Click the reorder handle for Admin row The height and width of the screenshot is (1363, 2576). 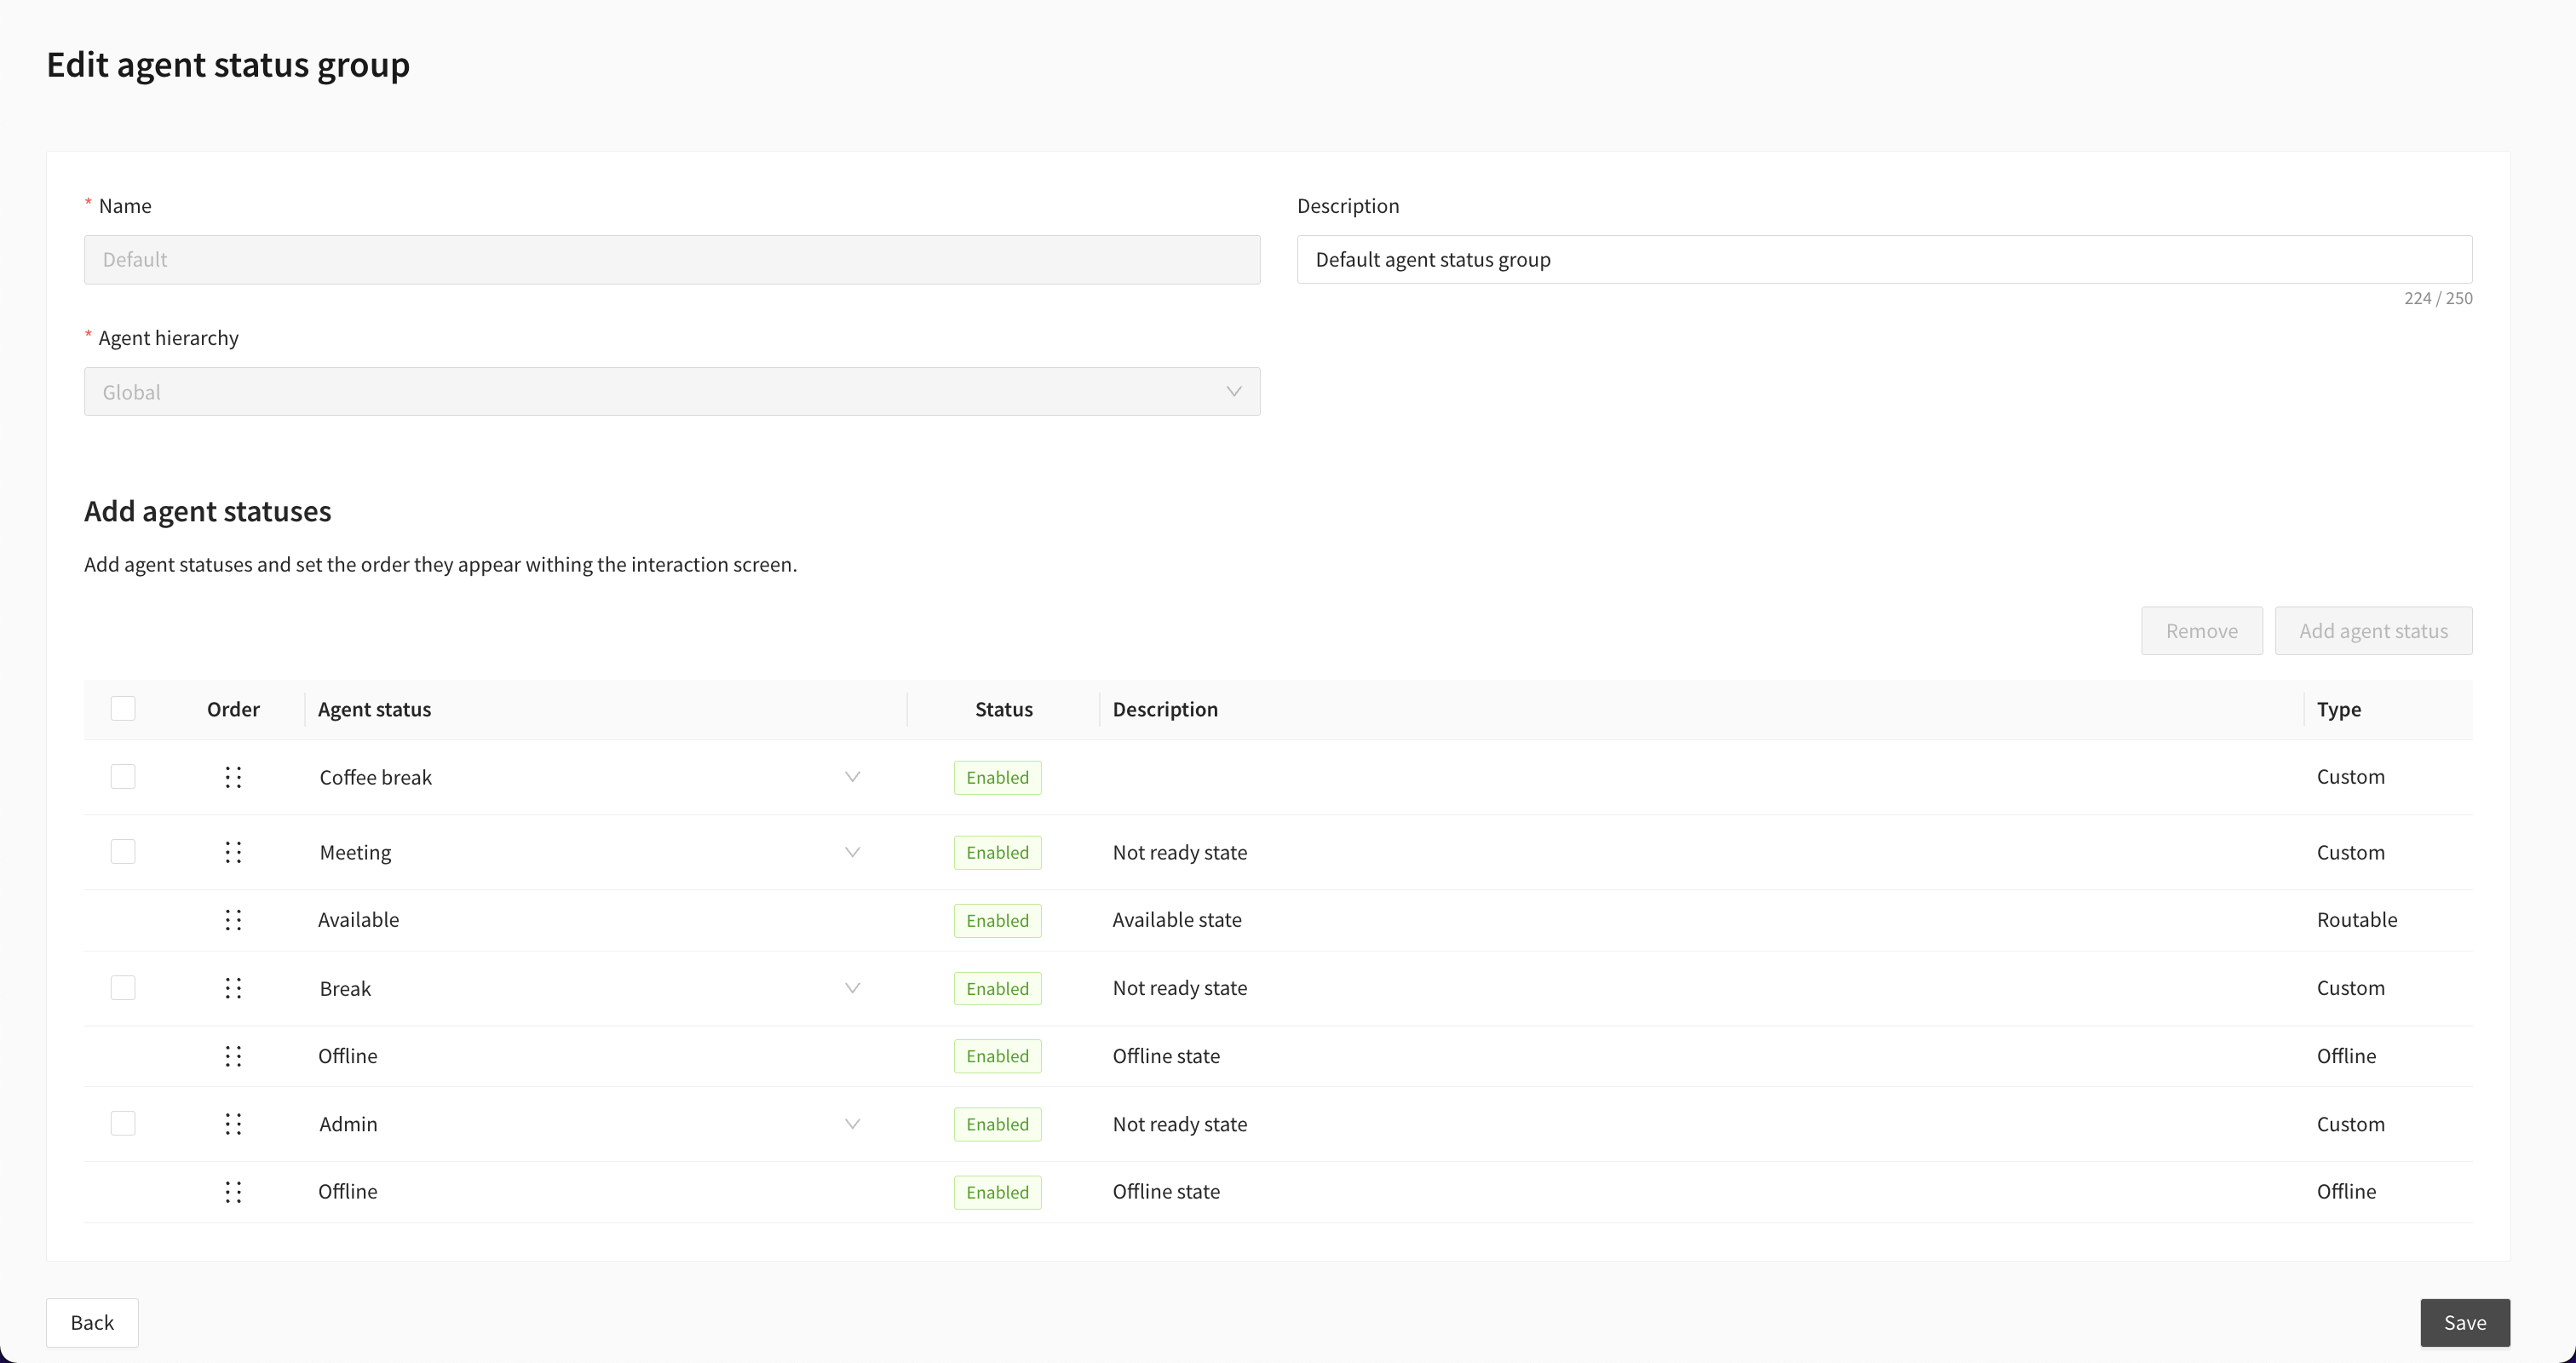click(x=233, y=1124)
